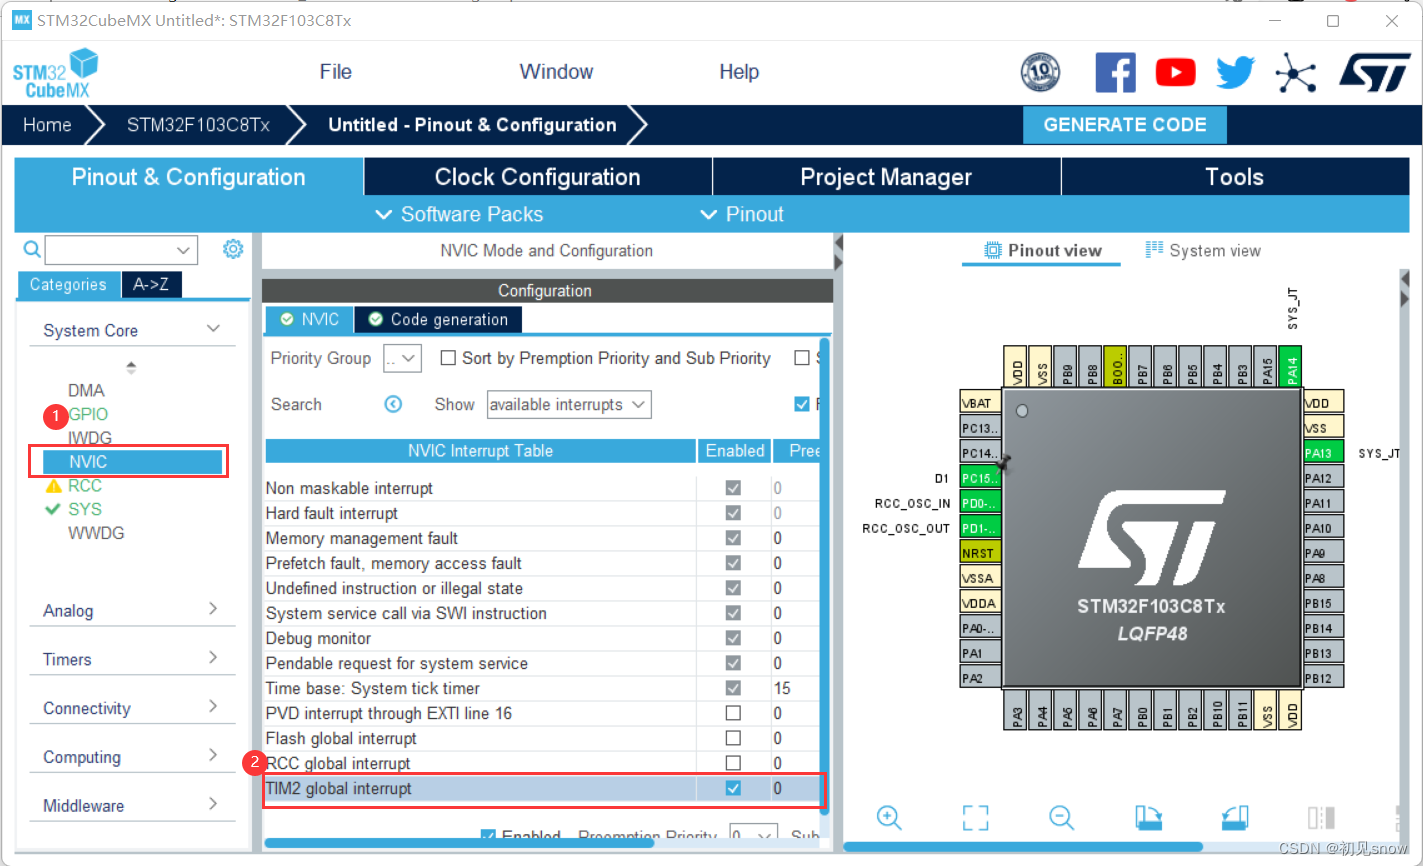The image size is (1423, 866).
Task: Toggle the Debug monitor enabled checkbox
Action: tap(733, 638)
